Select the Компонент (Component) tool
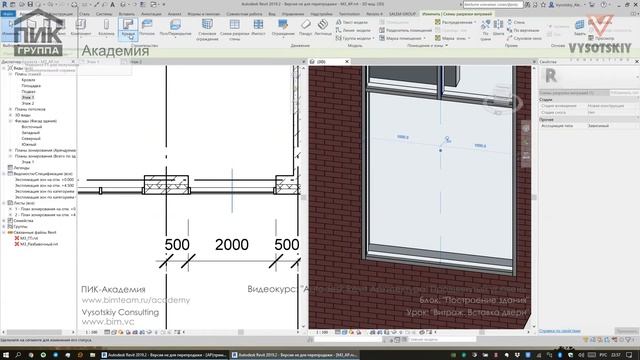This screenshot has width=640, height=360. point(81,28)
